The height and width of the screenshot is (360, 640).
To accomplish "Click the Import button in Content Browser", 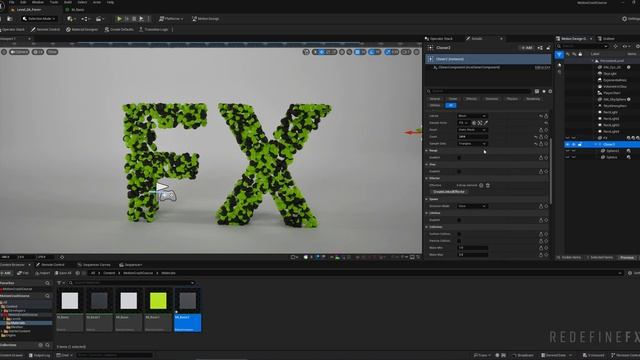I will tap(42, 273).
